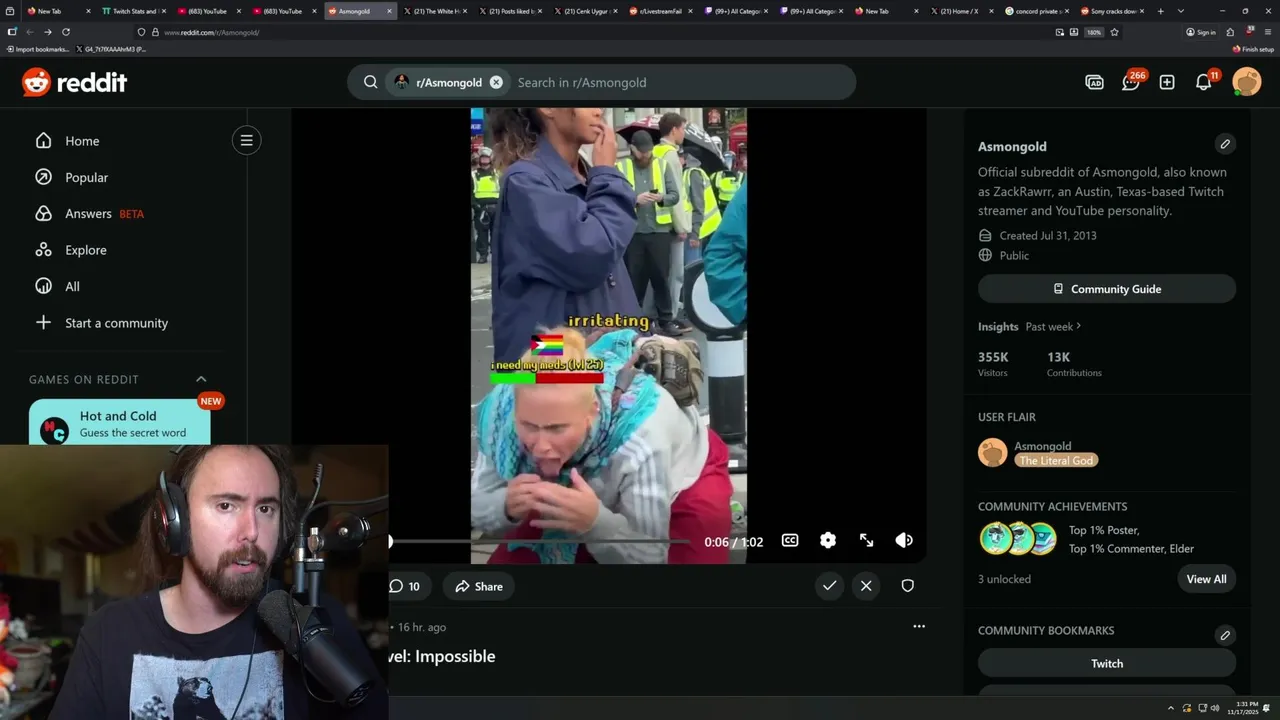Approve the post with the checkmark icon

tap(829, 586)
